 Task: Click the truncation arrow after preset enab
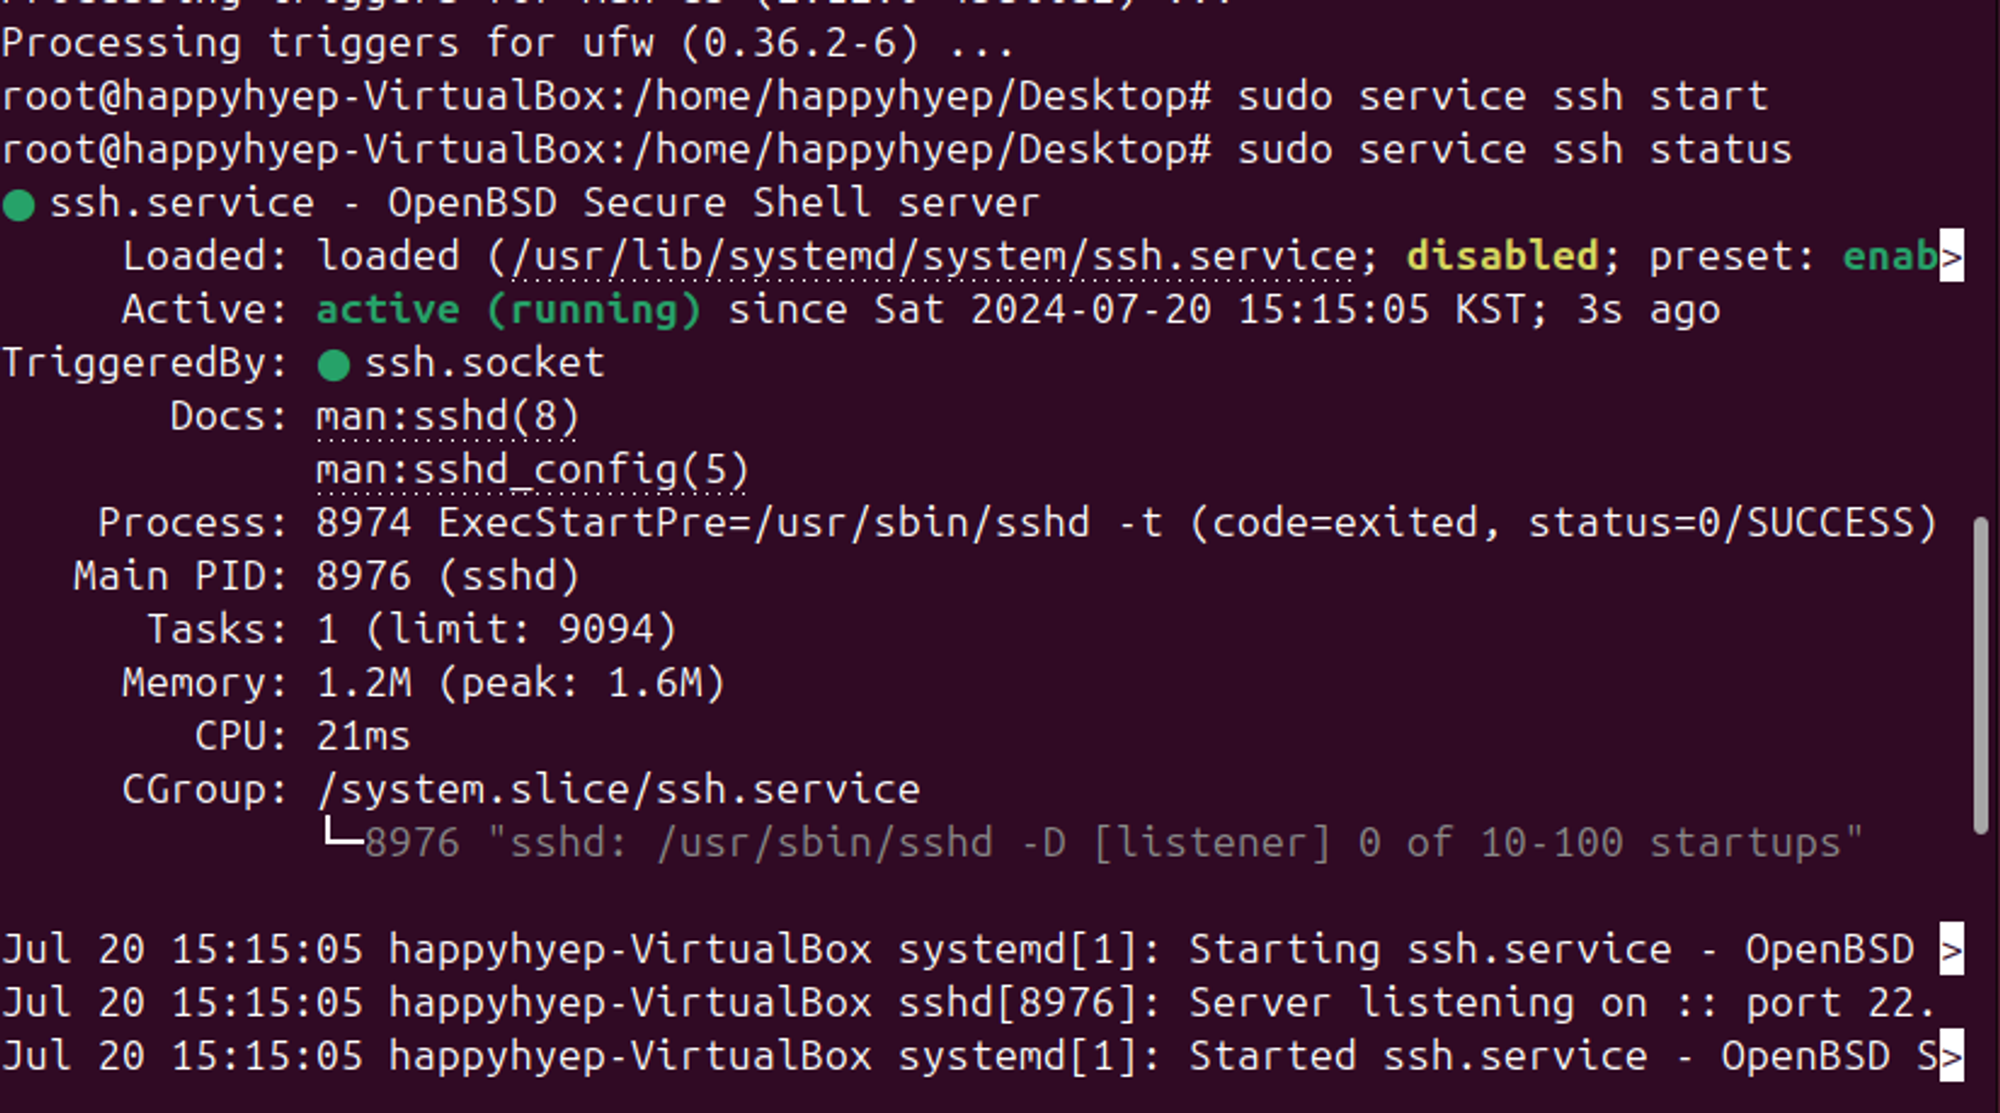1951,256
